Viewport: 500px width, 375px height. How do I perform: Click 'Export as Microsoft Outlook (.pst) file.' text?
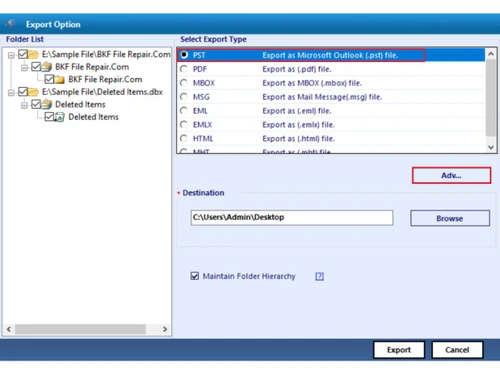(x=330, y=55)
